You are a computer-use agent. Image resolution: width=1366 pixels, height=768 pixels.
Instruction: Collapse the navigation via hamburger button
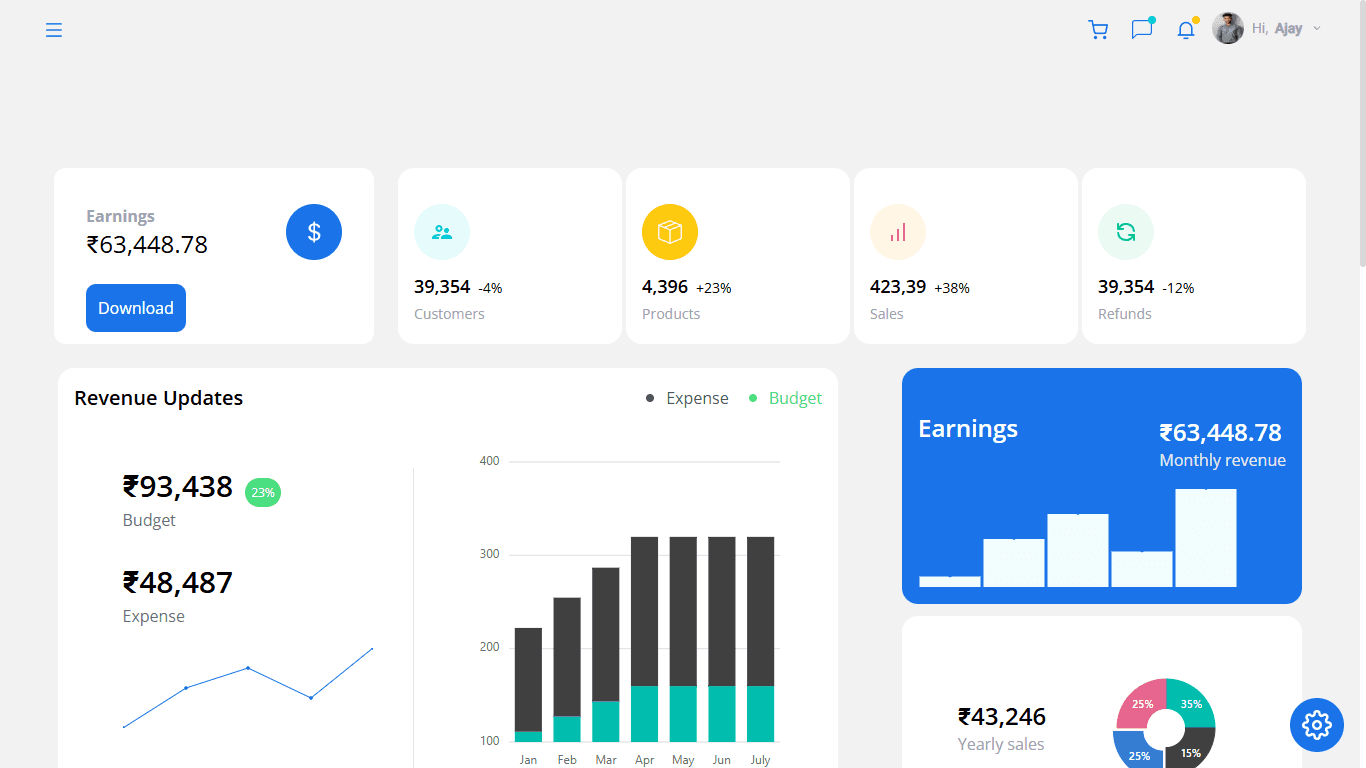53,30
